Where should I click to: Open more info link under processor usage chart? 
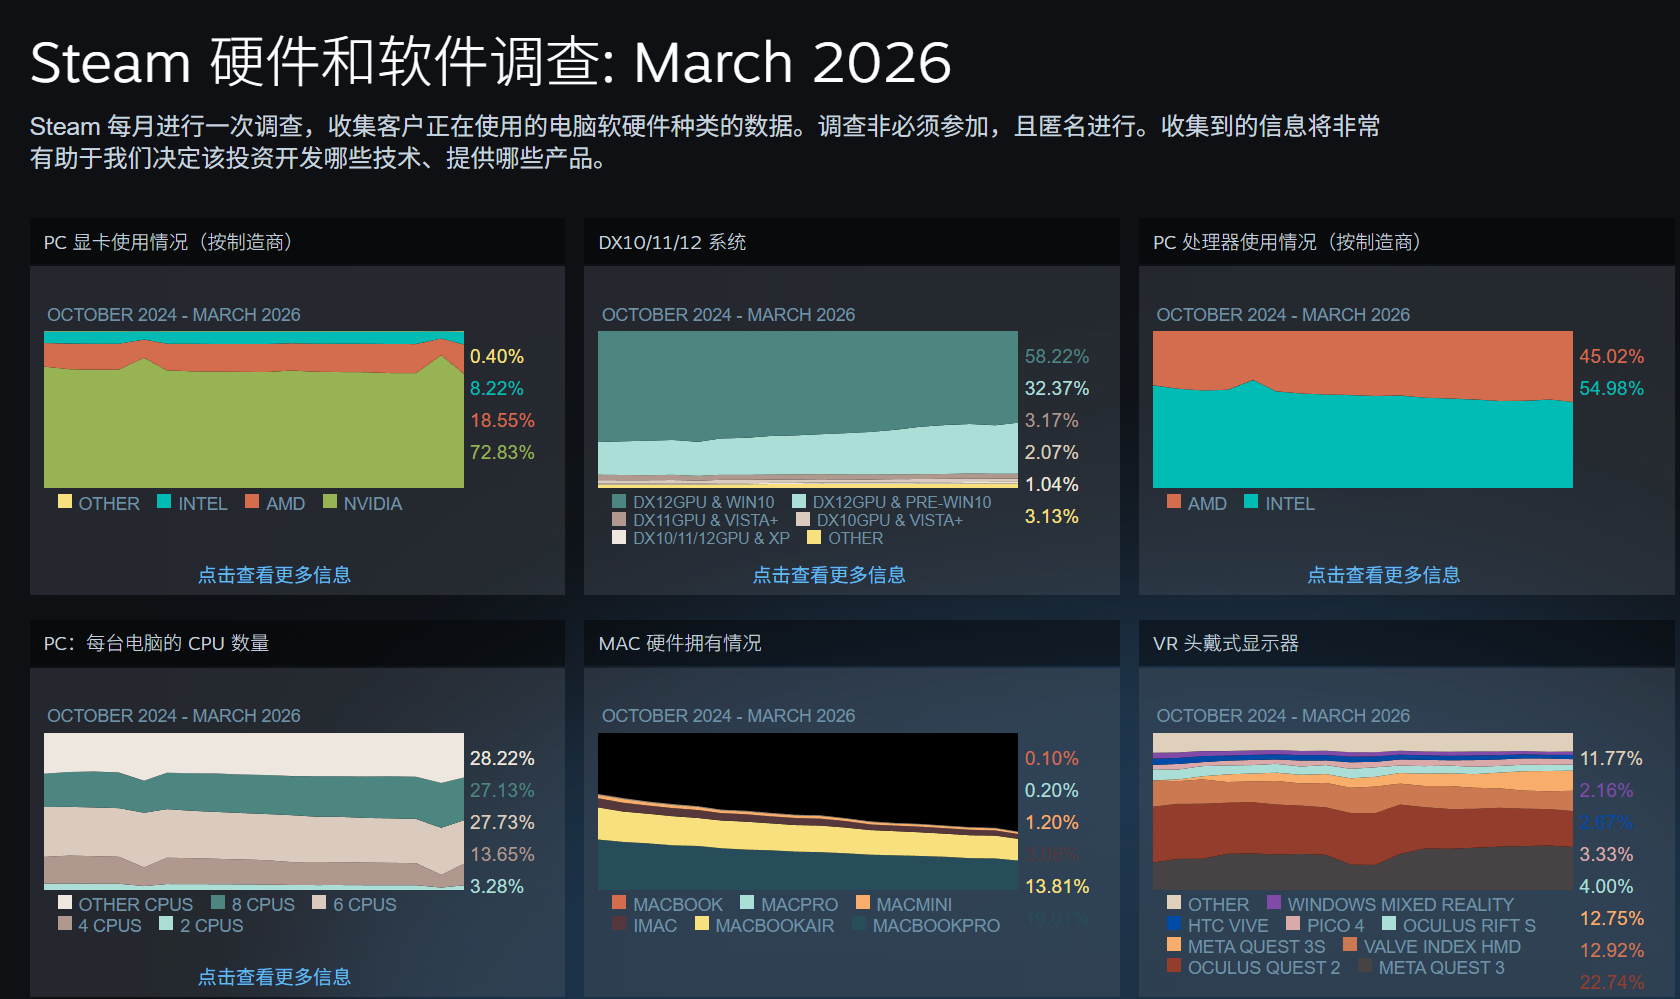click(1384, 575)
